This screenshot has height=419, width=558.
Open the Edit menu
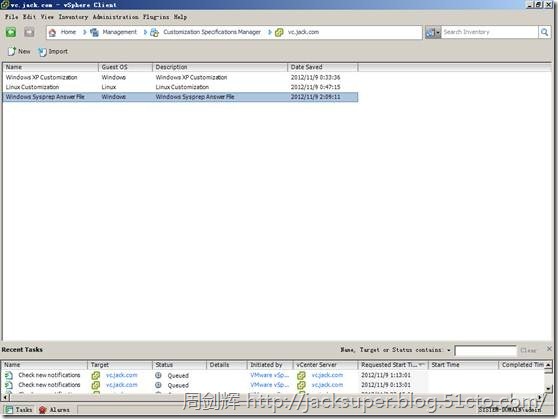pyautogui.click(x=29, y=17)
